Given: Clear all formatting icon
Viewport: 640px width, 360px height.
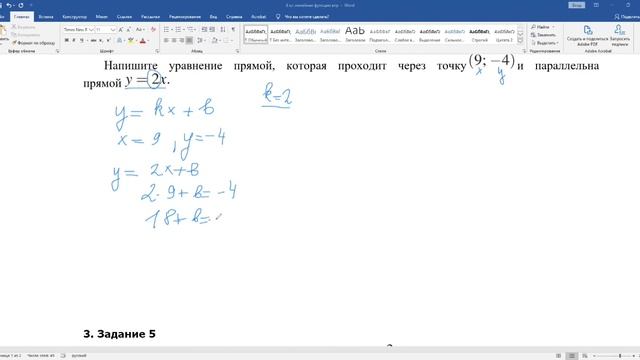Looking at the screenshot, I should 153,30.
